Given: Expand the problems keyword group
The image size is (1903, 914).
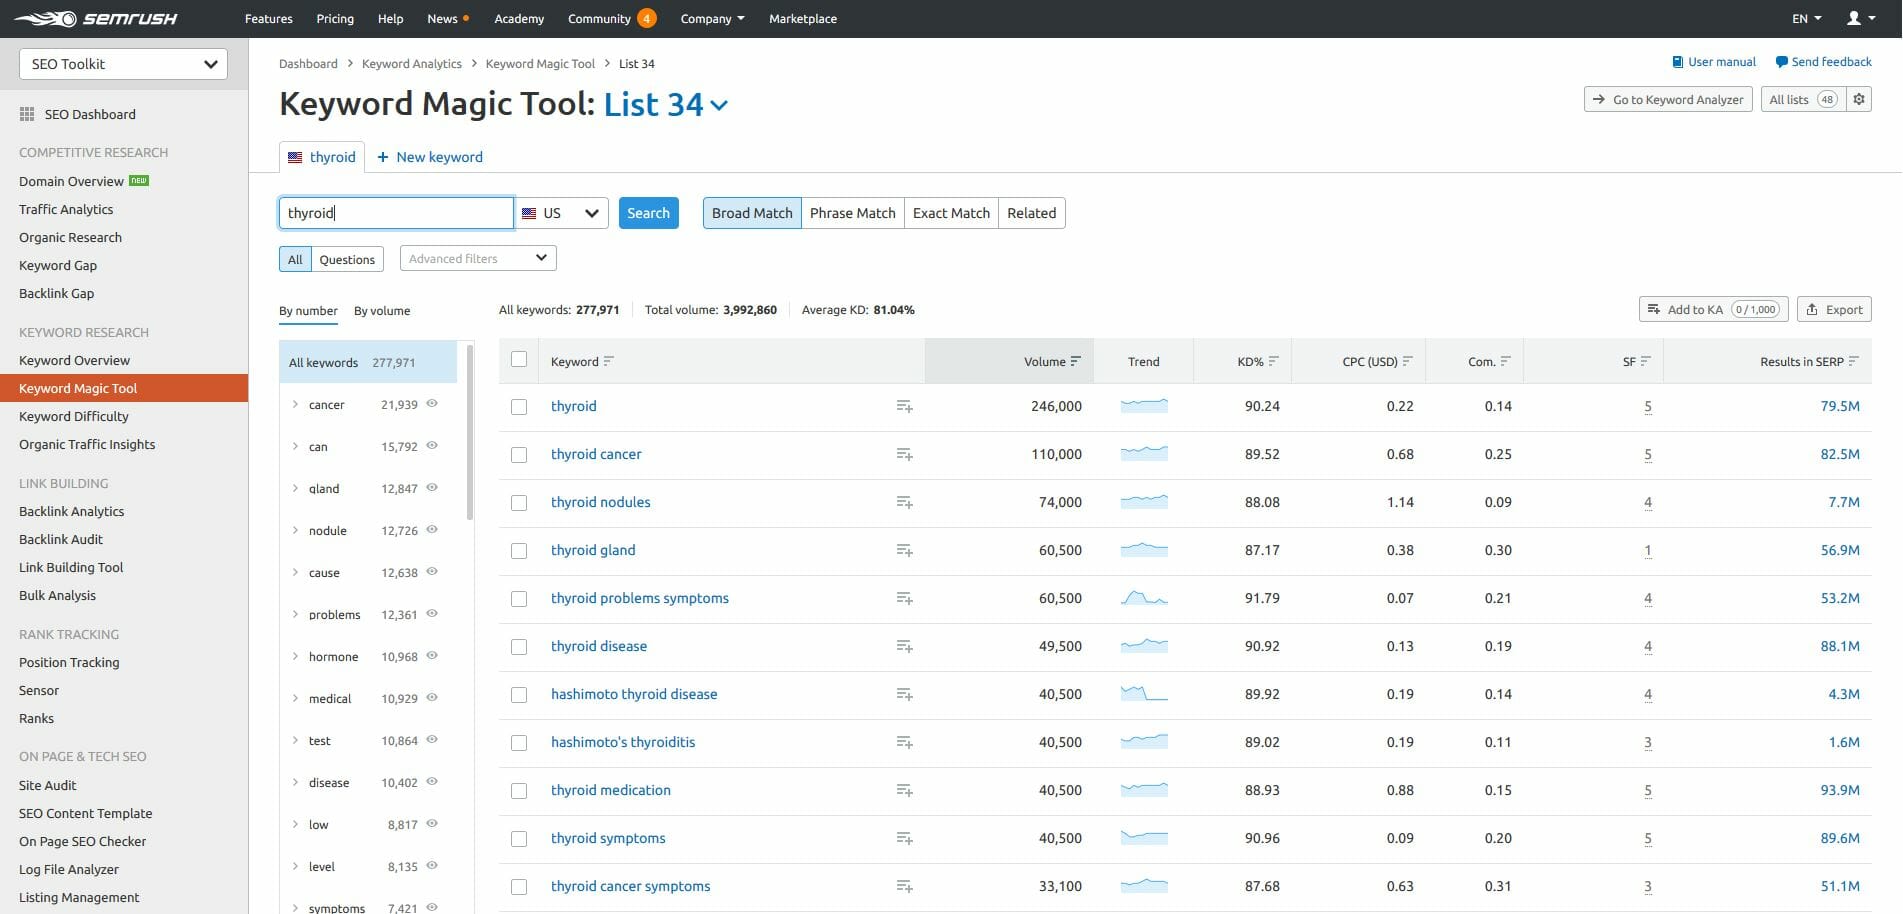Looking at the screenshot, I should (295, 614).
